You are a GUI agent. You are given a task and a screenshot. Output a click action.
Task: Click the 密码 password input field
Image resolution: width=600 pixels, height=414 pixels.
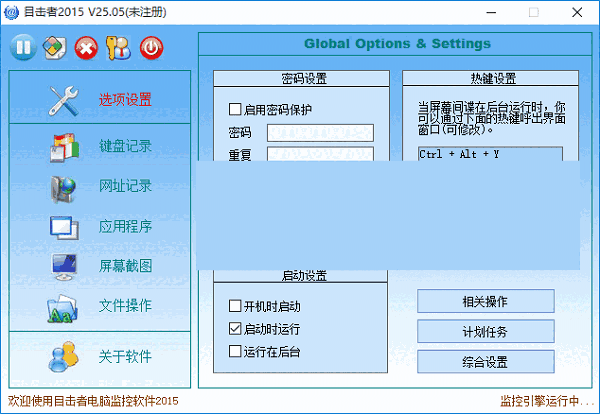point(320,133)
